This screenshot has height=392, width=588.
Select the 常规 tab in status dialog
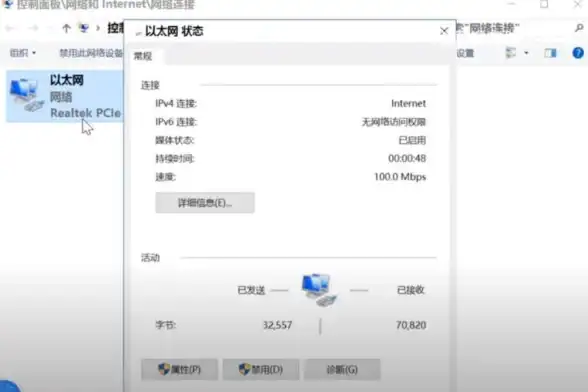143,56
